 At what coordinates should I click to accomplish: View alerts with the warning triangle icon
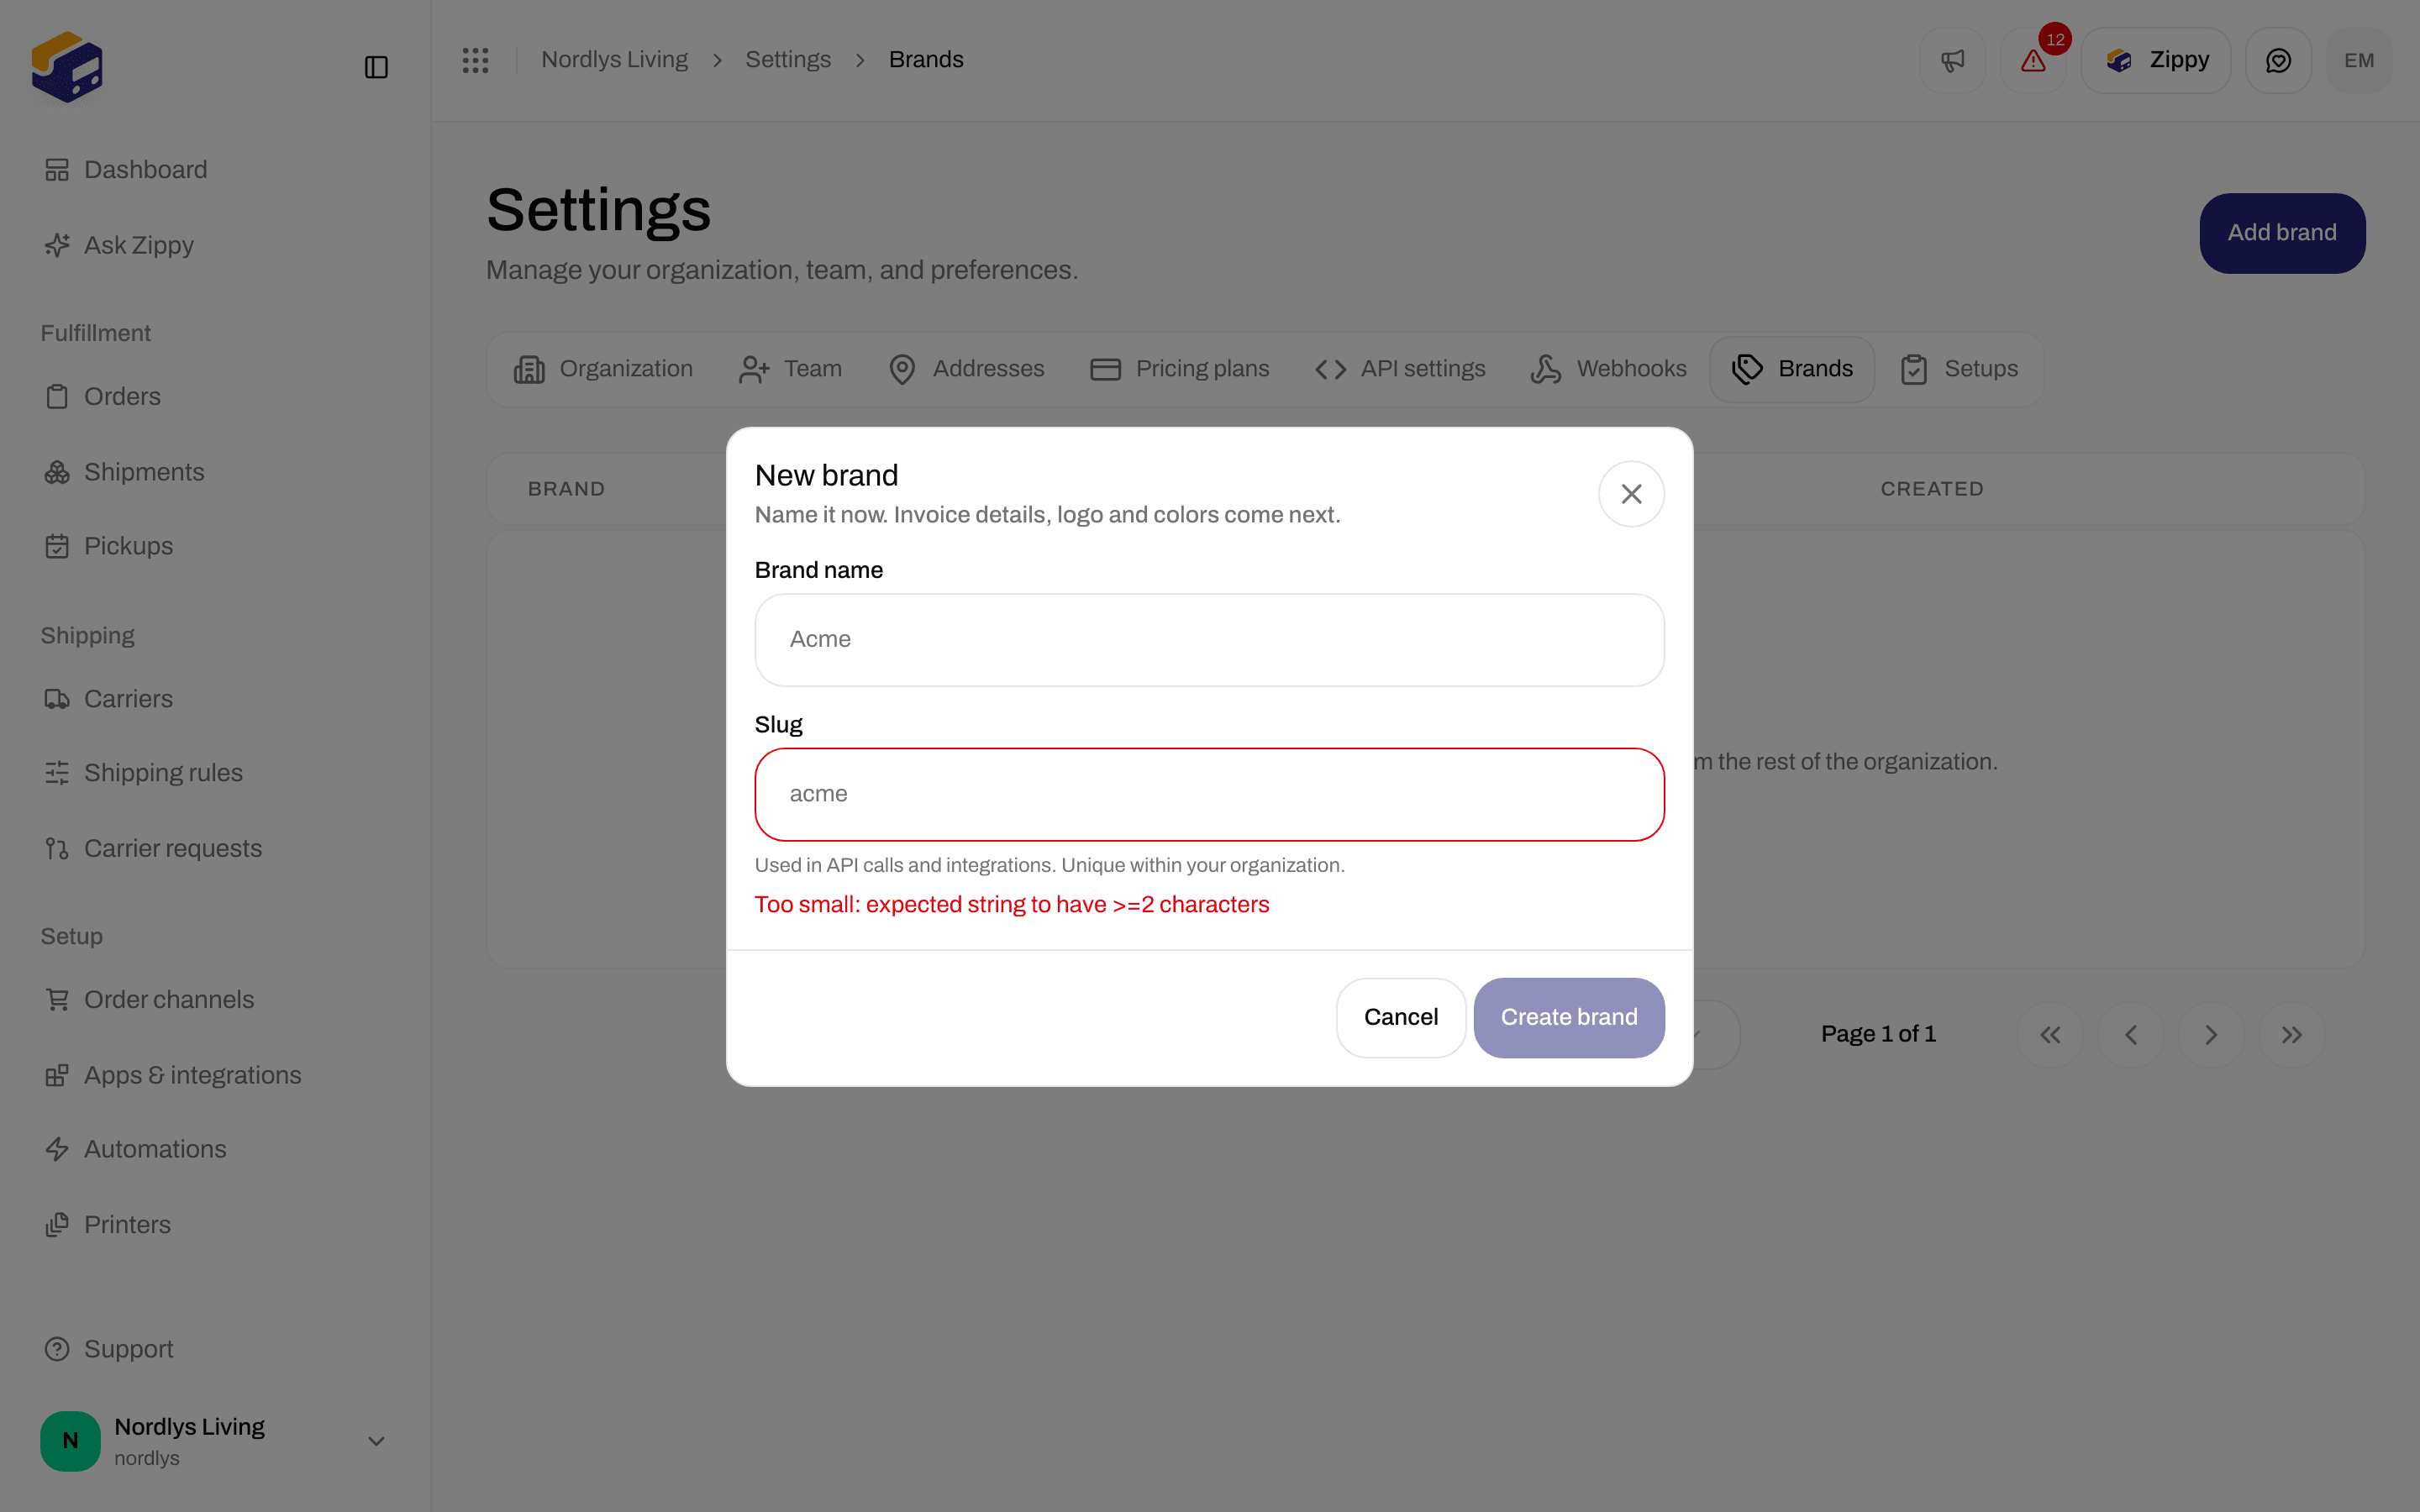(x=2033, y=60)
